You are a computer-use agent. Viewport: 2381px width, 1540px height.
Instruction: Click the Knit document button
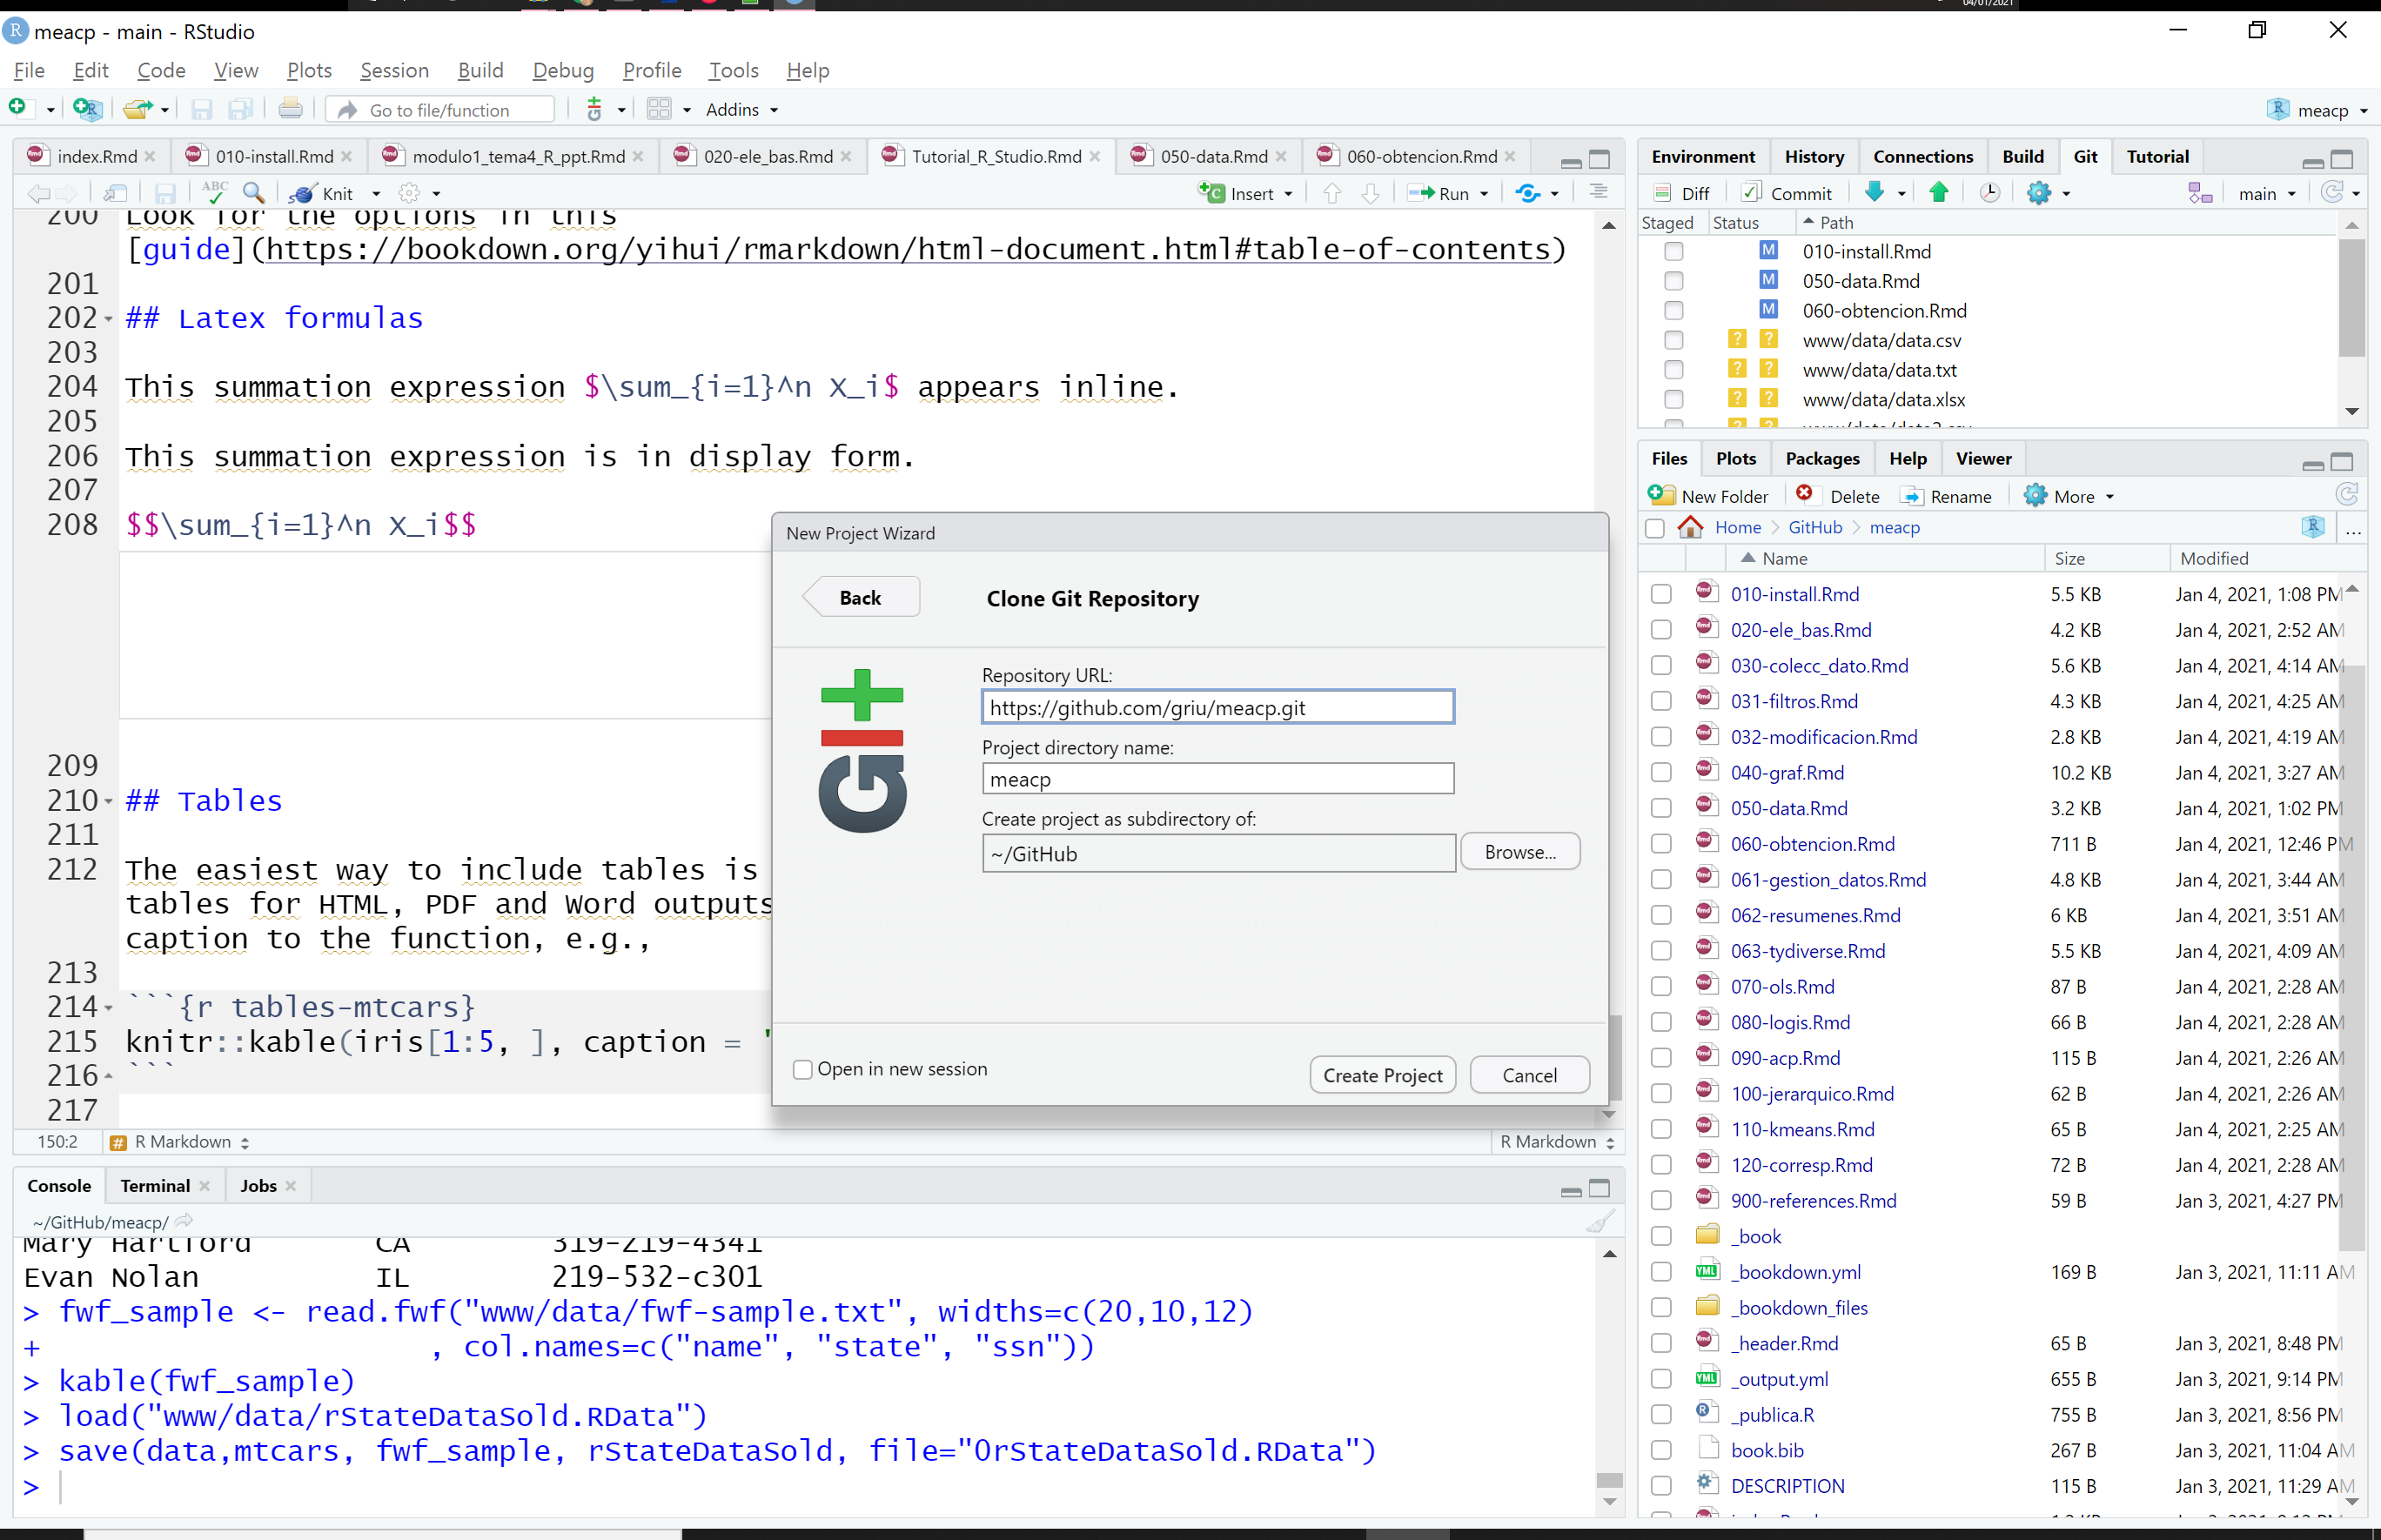click(x=323, y=193)
